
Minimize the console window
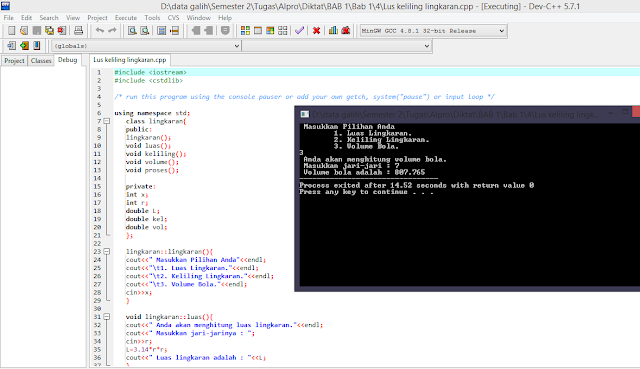click(x=611, y=112)
